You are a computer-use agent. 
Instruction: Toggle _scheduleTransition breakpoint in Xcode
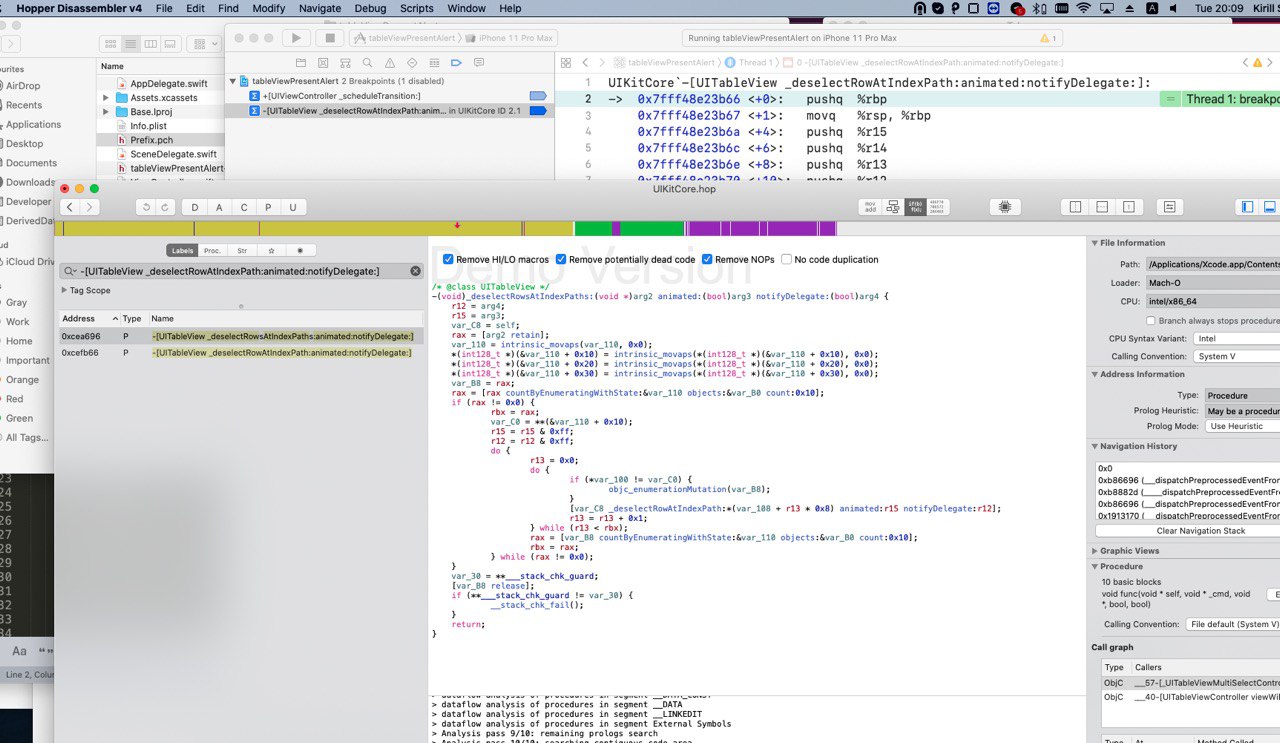click(x=538, y=96)
